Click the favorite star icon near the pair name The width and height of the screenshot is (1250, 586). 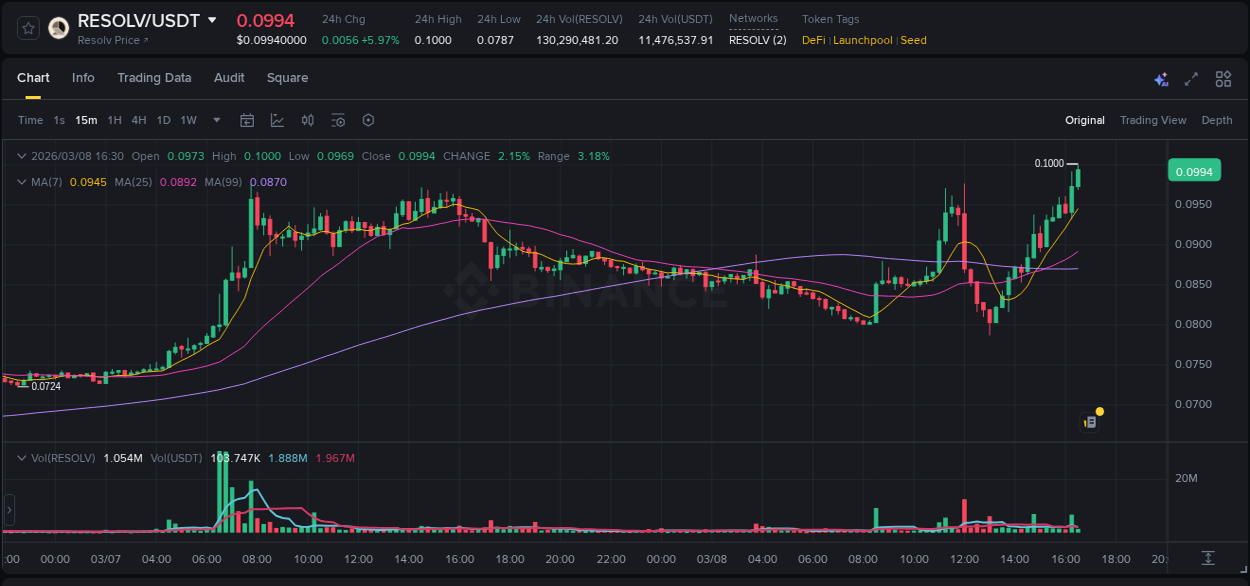(27, 27)
